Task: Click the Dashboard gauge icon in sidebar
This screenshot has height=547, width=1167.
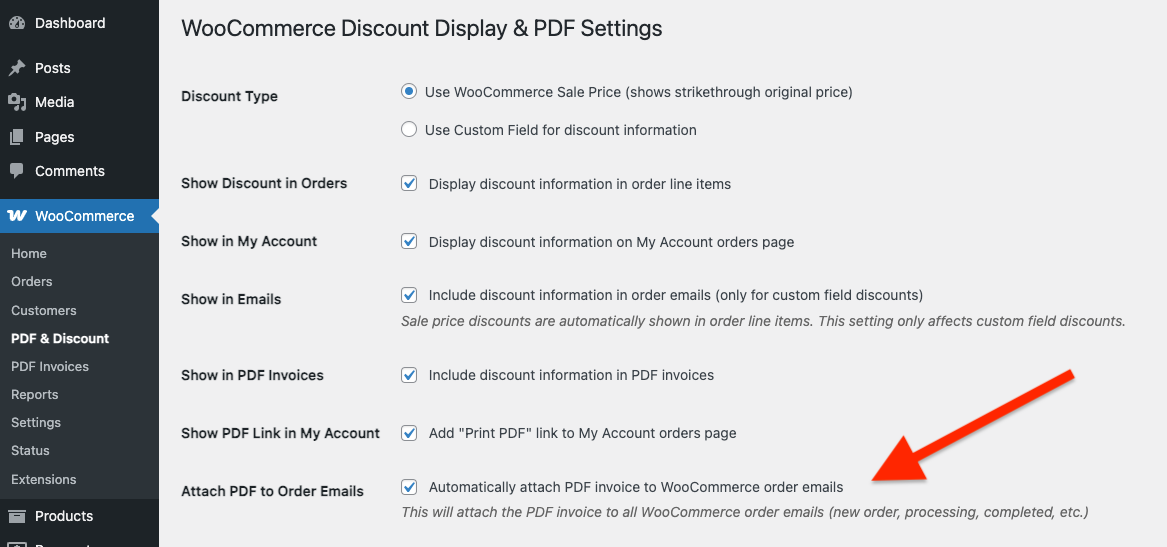Action: tap(17, 23)
